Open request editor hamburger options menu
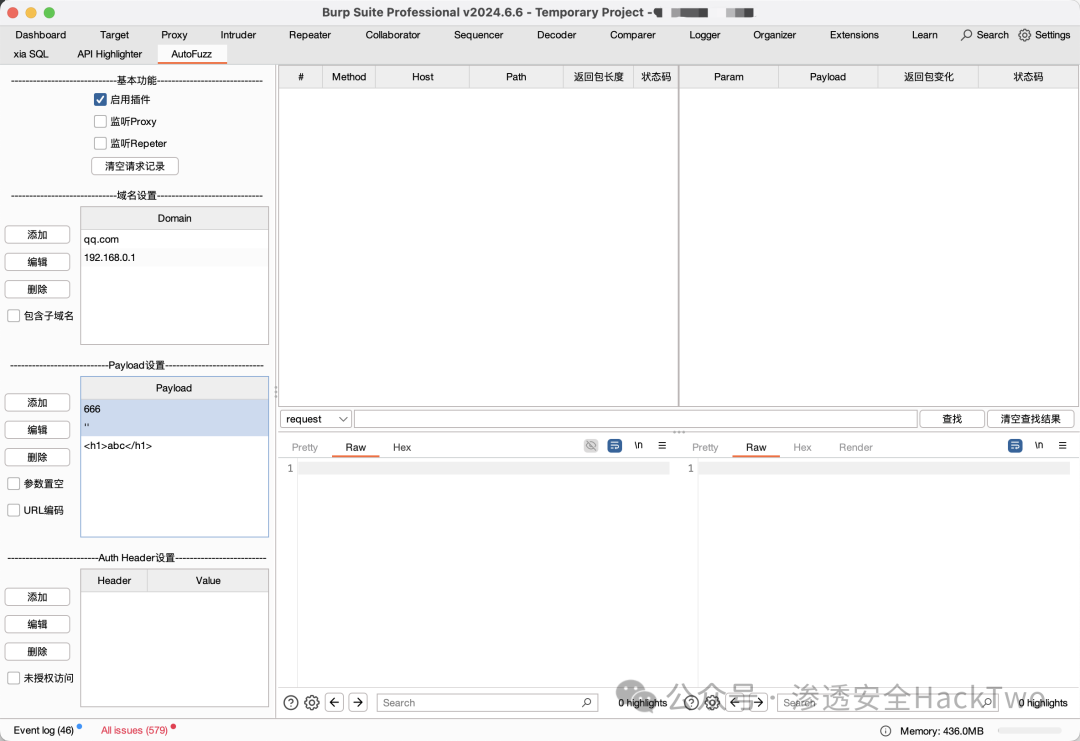The image size is (1080, 741). (x=662, y=446)
